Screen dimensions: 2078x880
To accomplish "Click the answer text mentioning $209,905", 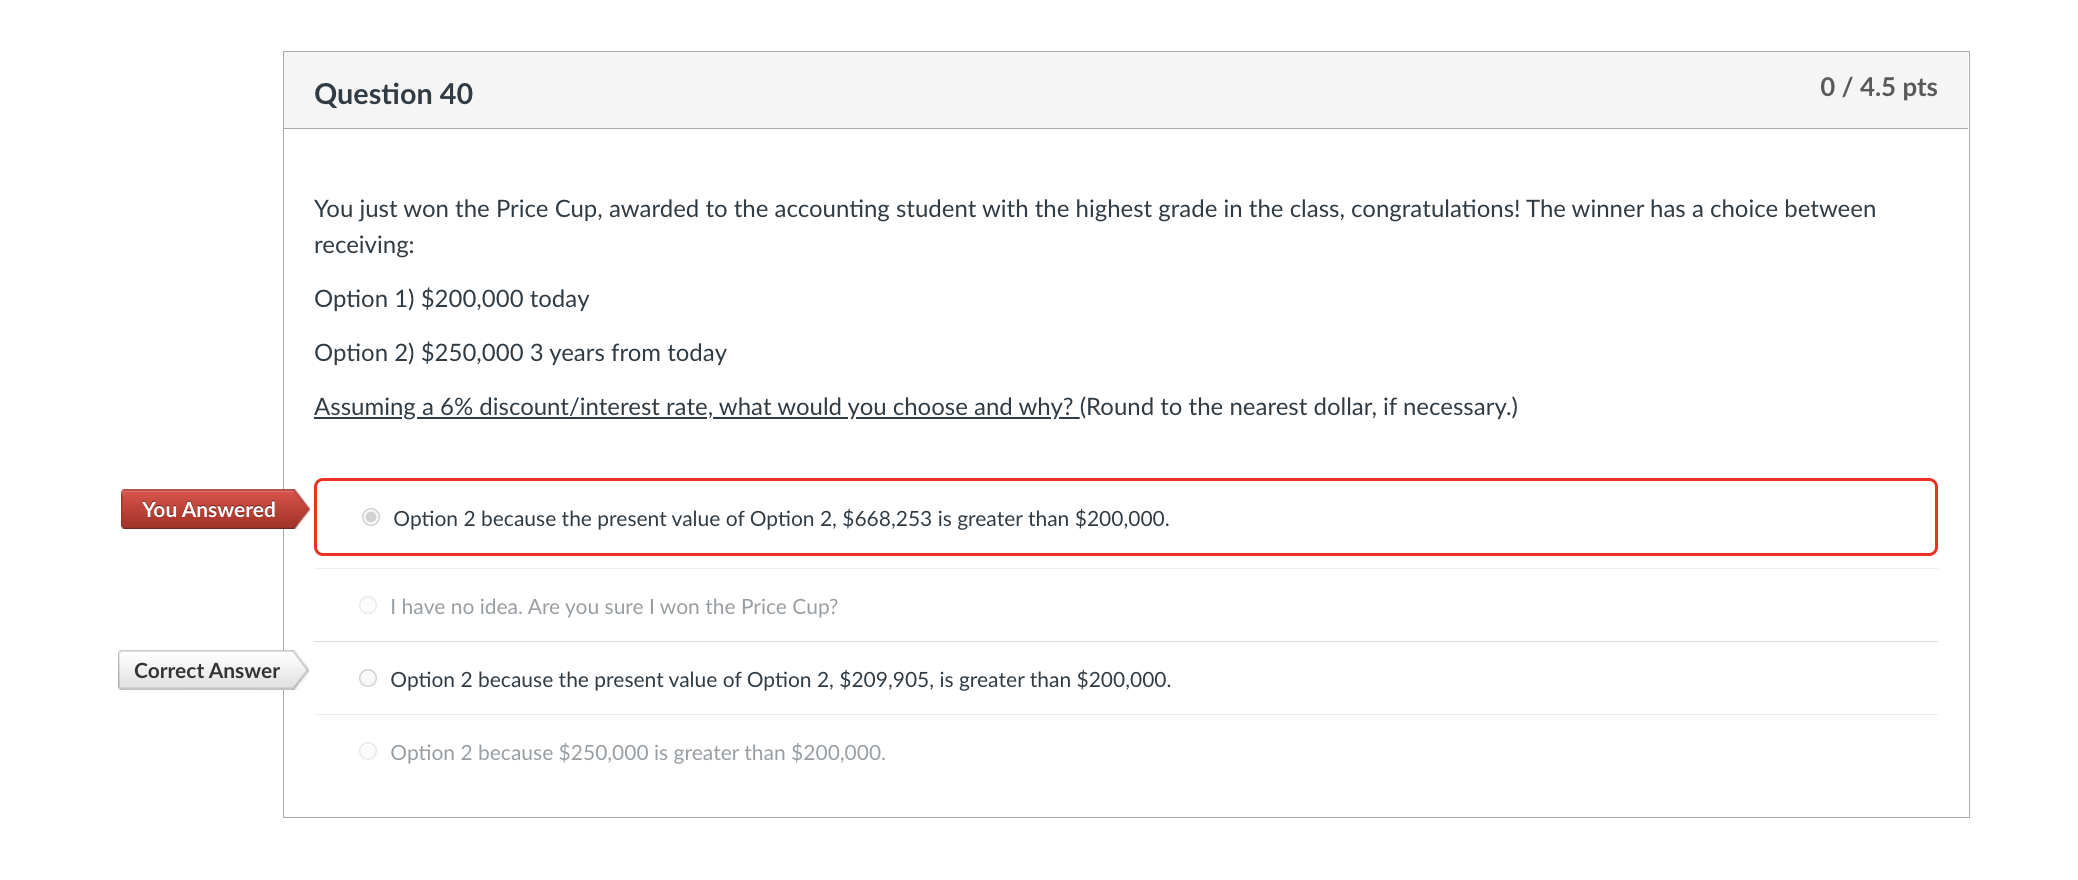I will pyautogui.click(x=780, y=679).
